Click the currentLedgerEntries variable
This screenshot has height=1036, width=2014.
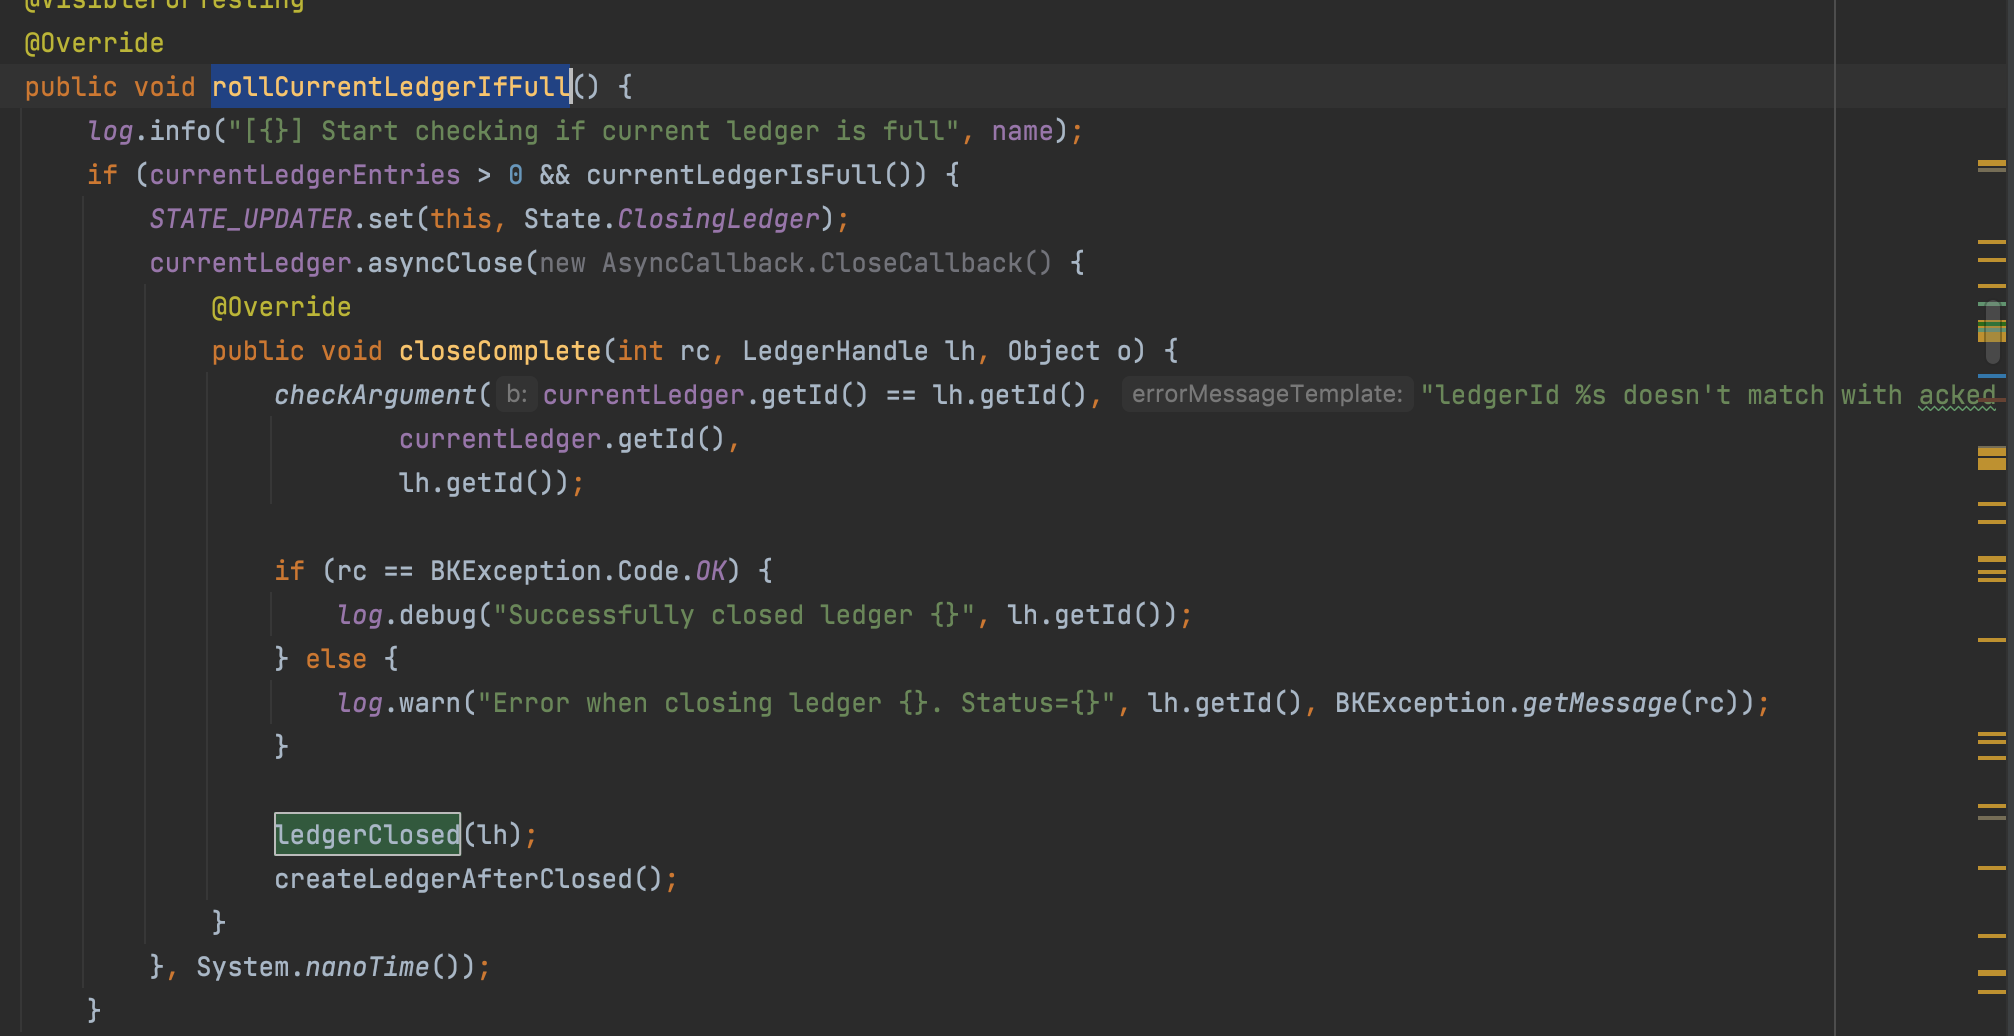click(305, 175)
